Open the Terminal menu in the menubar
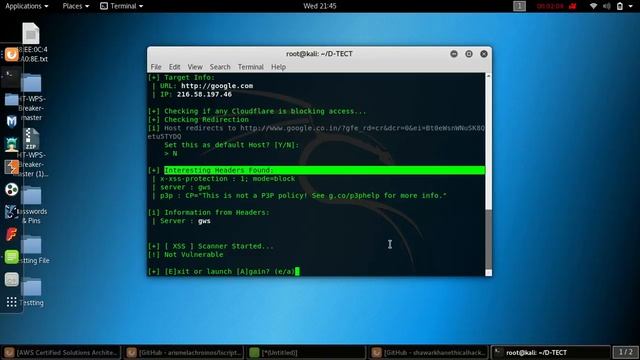This screenshot has width=640, height=360. [251, 67]
